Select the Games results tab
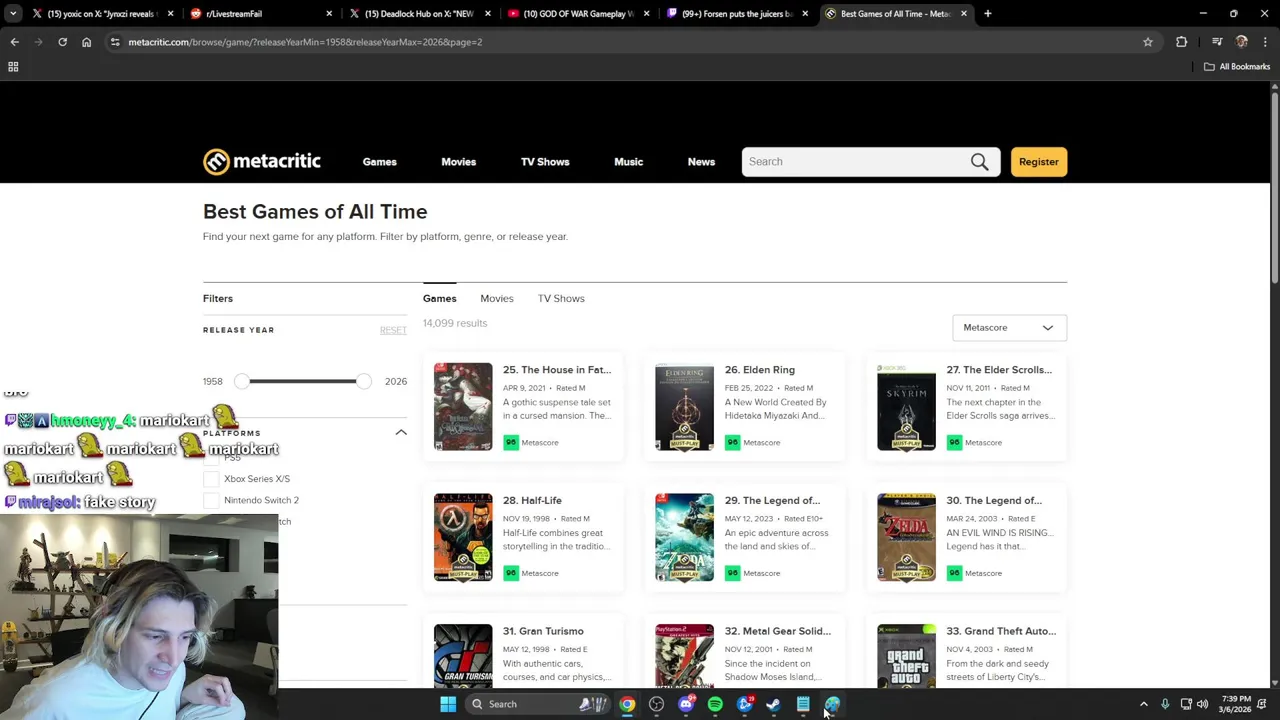 (439, 298)
